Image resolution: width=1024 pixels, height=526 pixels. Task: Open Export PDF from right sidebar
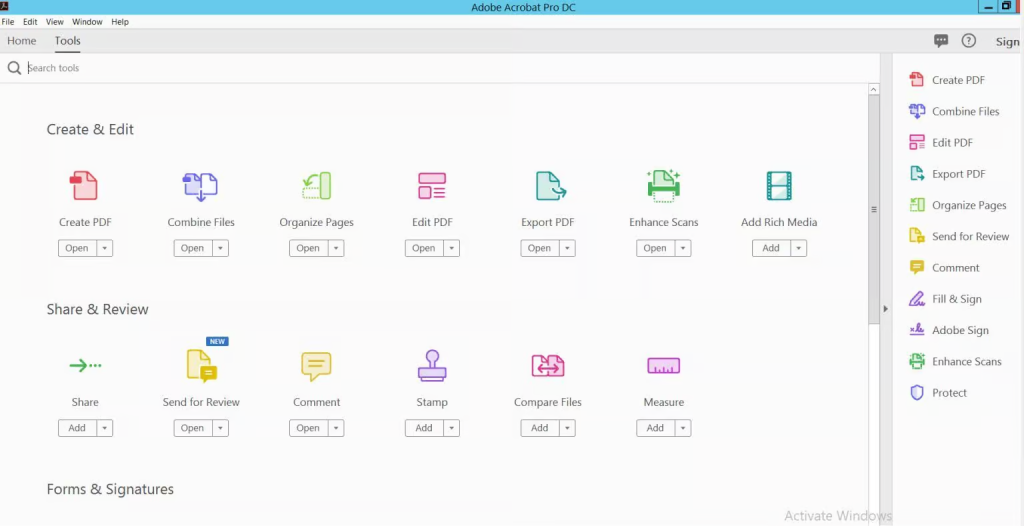[948, 174]
